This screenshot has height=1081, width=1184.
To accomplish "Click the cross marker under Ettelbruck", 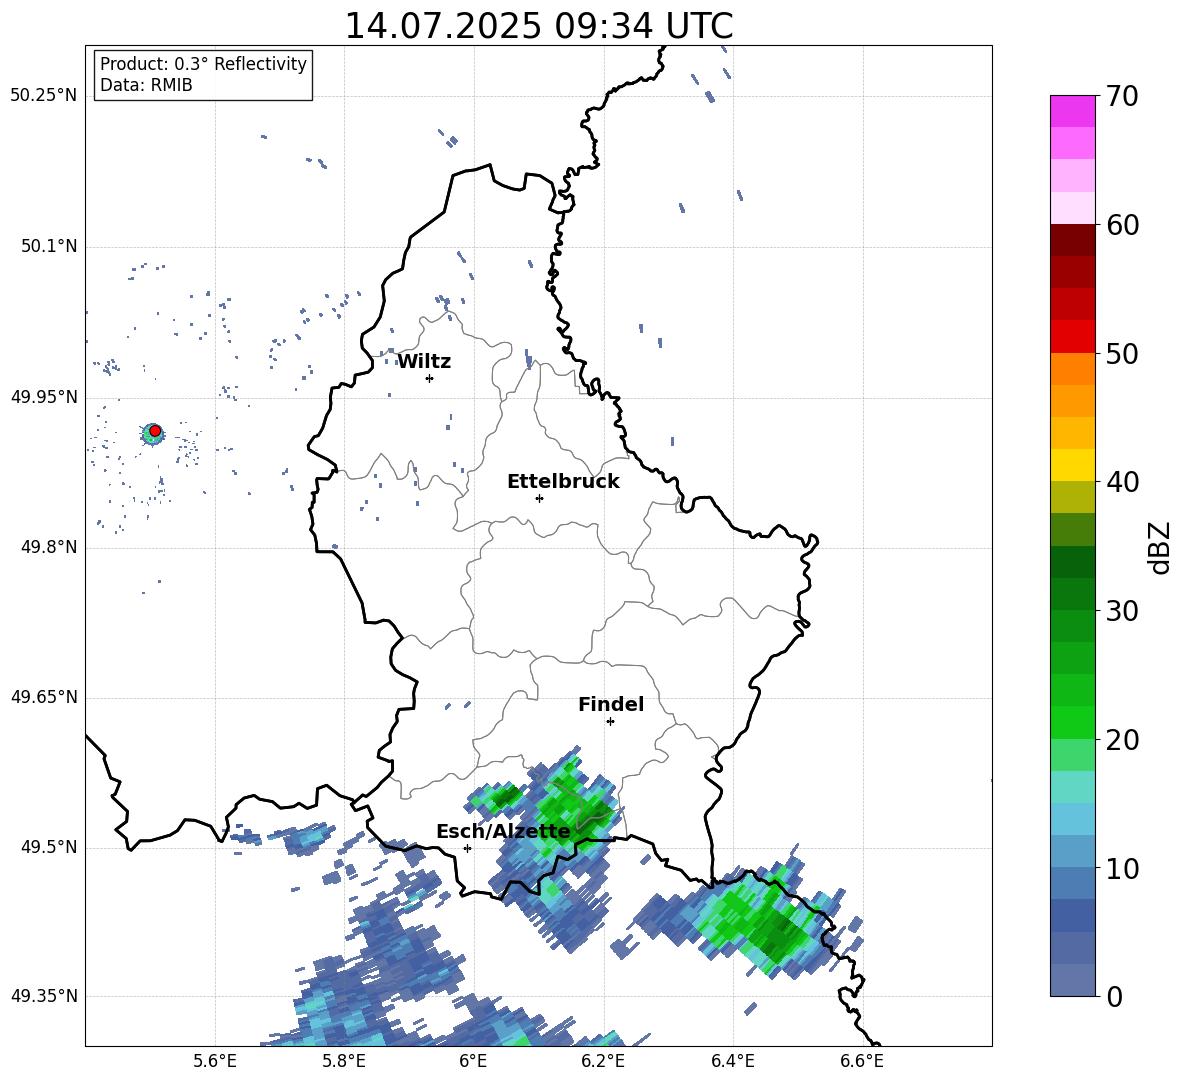I will coord(539,498).
